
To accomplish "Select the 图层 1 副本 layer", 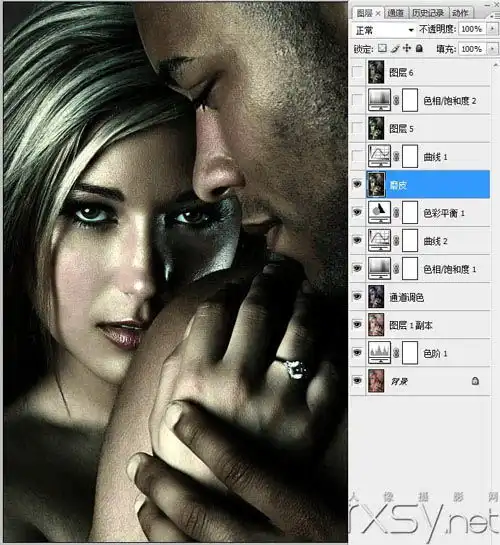I will point(428,325).
